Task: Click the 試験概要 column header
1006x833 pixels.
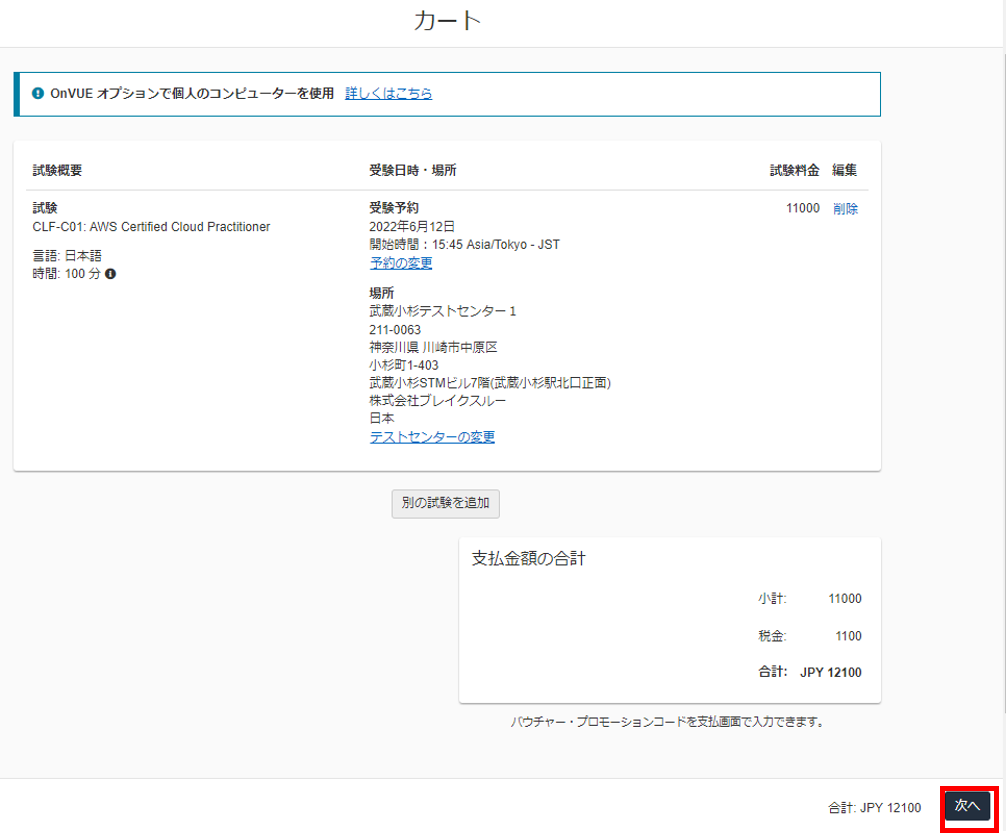Action: pos(57,170)
